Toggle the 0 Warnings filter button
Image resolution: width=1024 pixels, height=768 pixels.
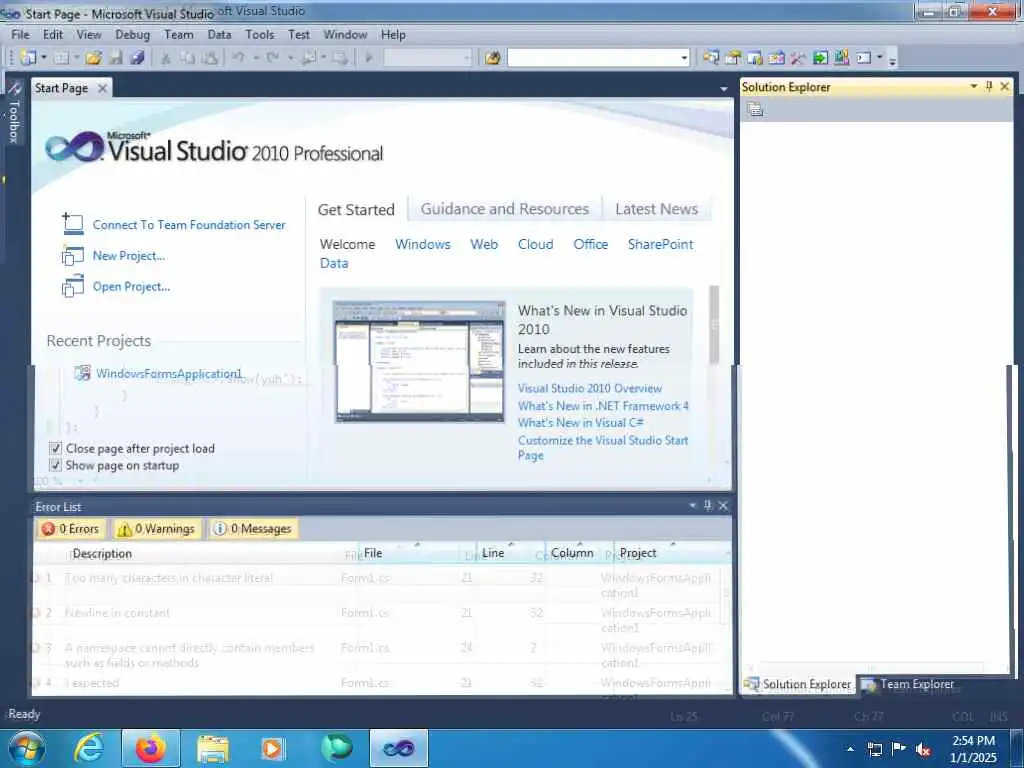tap(157, 528)
